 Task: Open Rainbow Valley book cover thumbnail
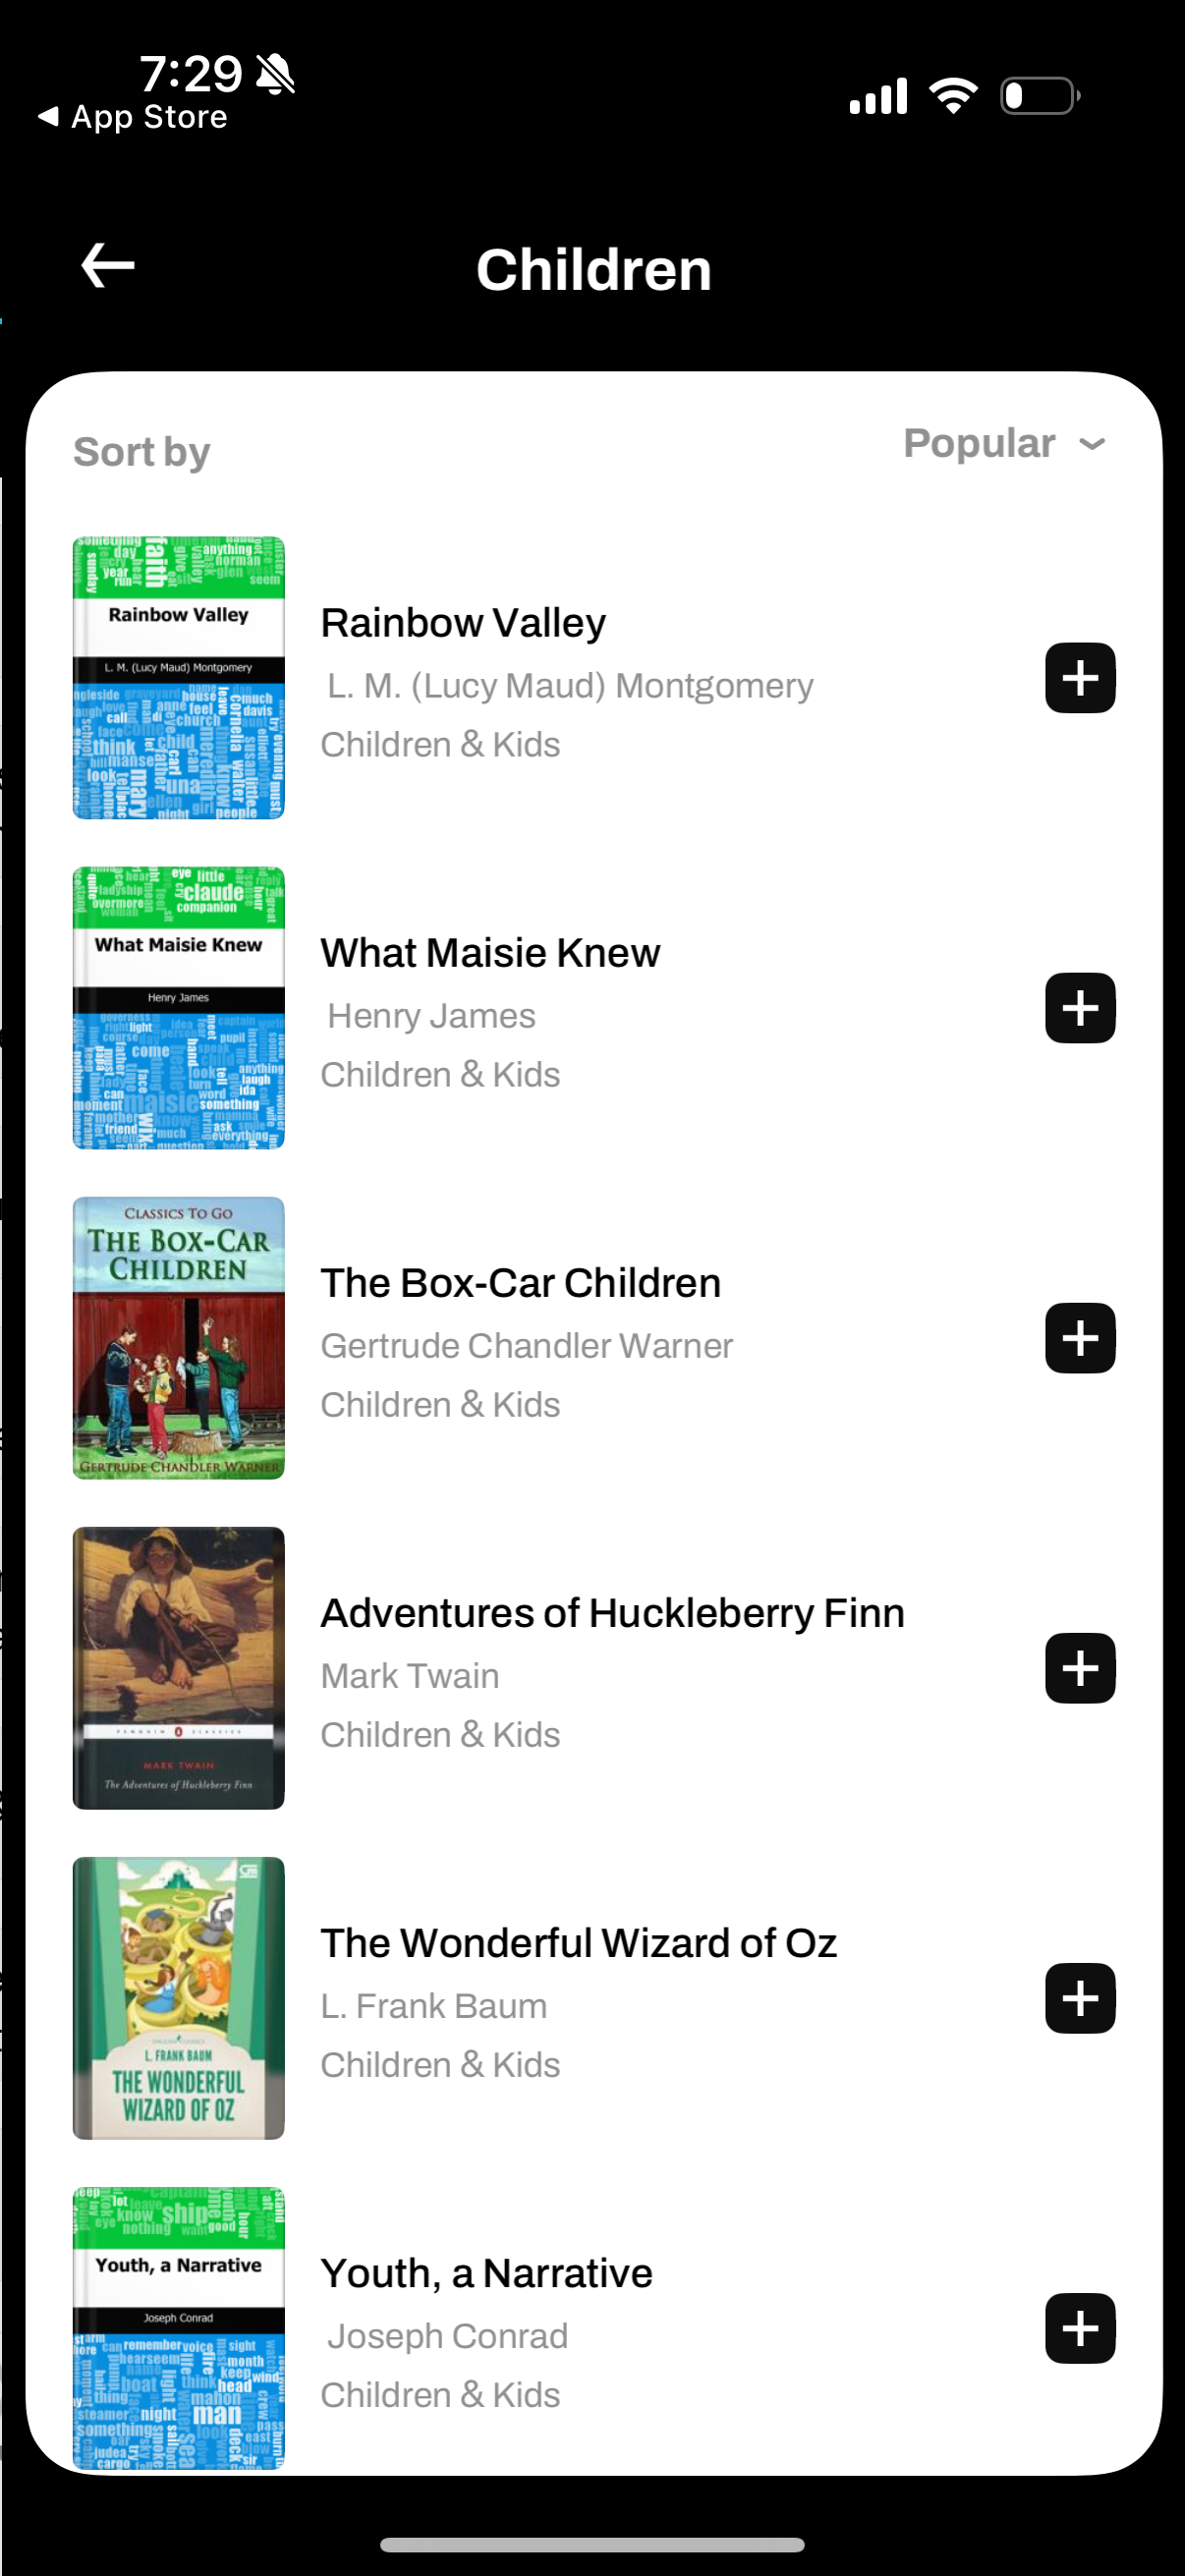(179, 678)
